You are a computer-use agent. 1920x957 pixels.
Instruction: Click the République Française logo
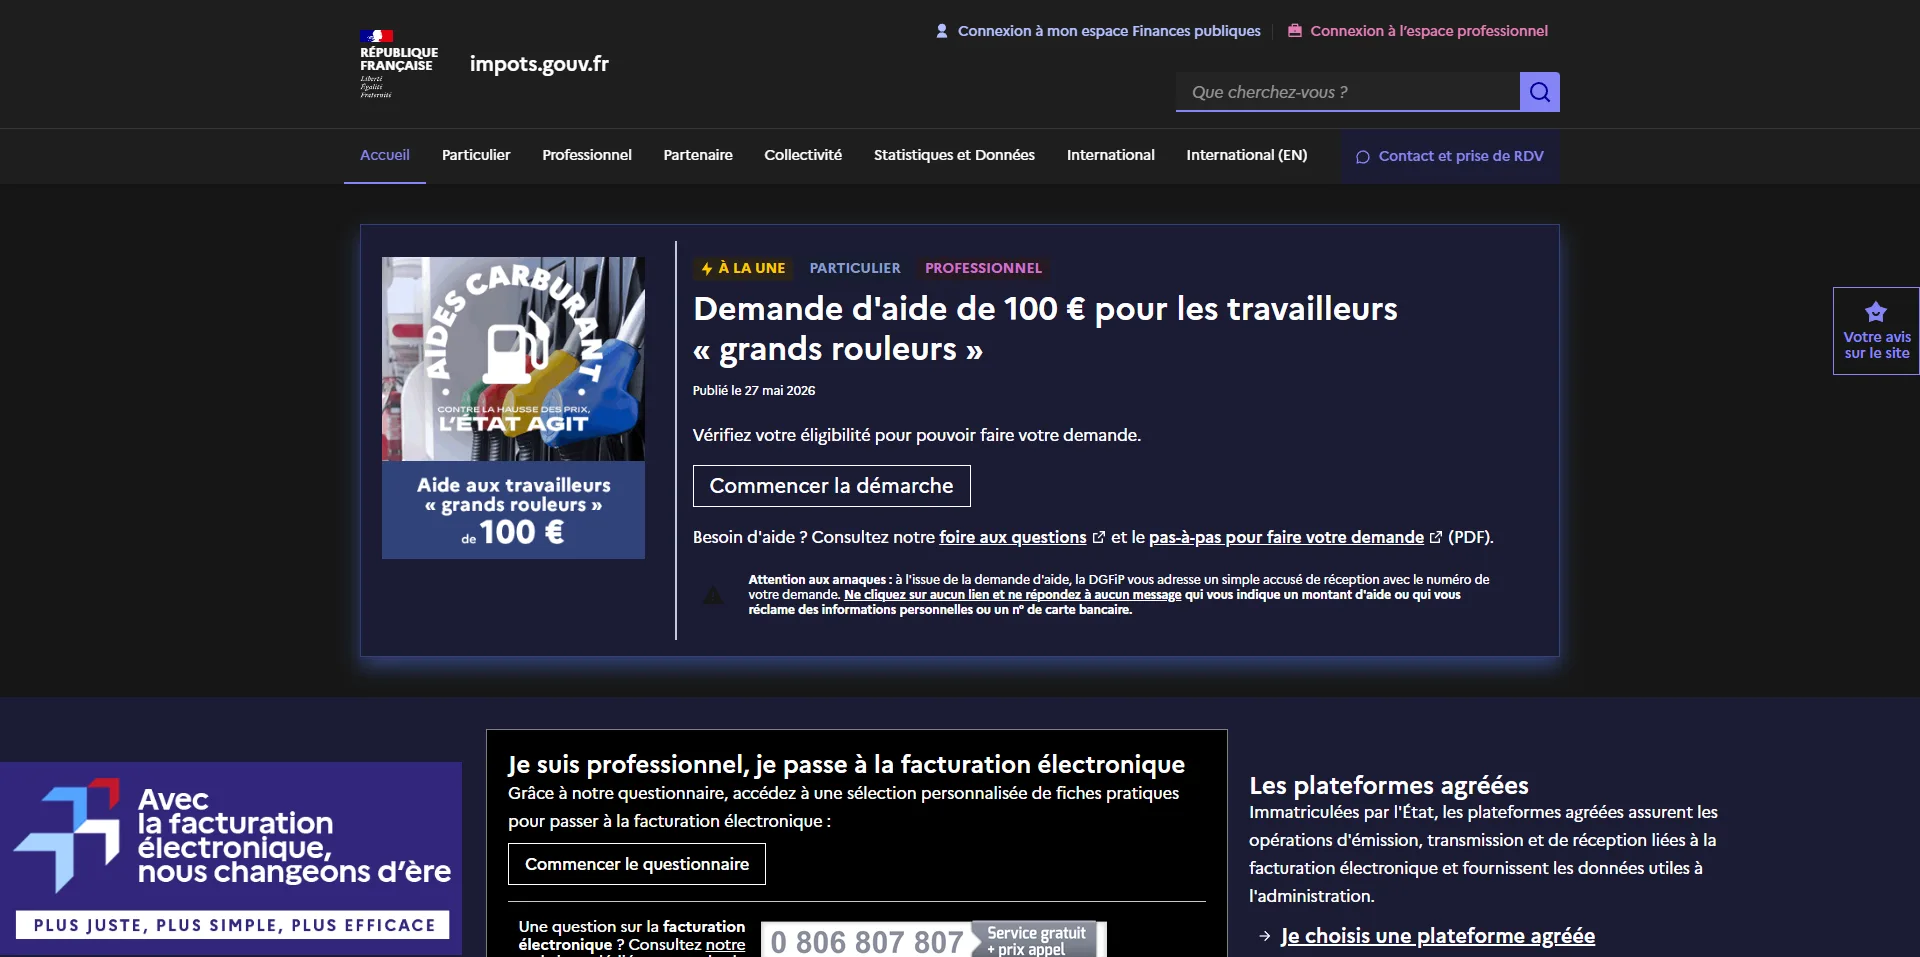point(398,64)
